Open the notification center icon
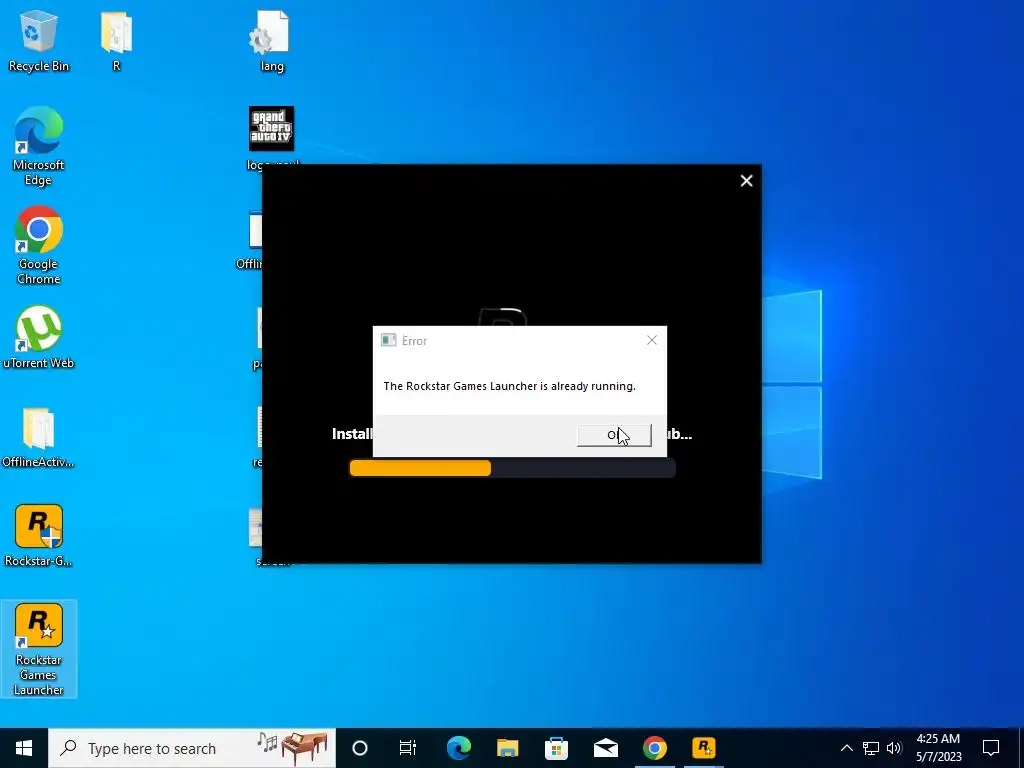Viewport: 1024px width, 768px height. (x=991, y=748)
